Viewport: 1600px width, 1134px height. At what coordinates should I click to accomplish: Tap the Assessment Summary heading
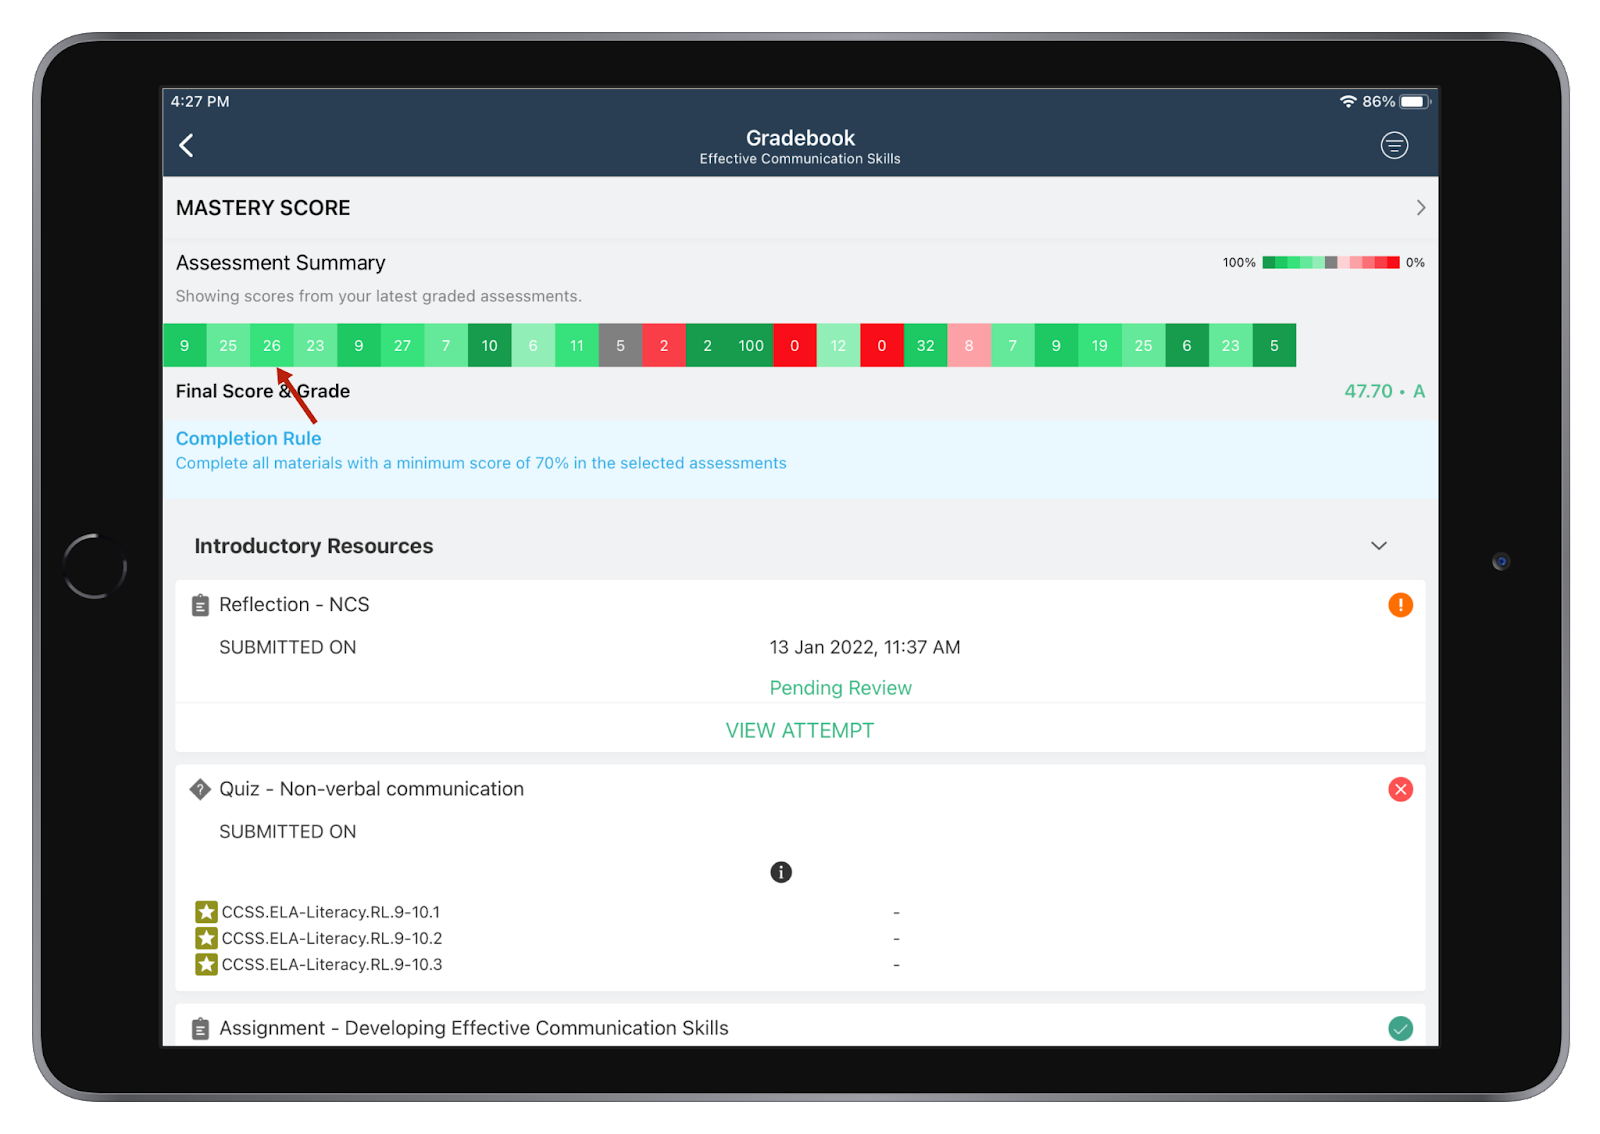pyautogui.click(x=280, y=263)
